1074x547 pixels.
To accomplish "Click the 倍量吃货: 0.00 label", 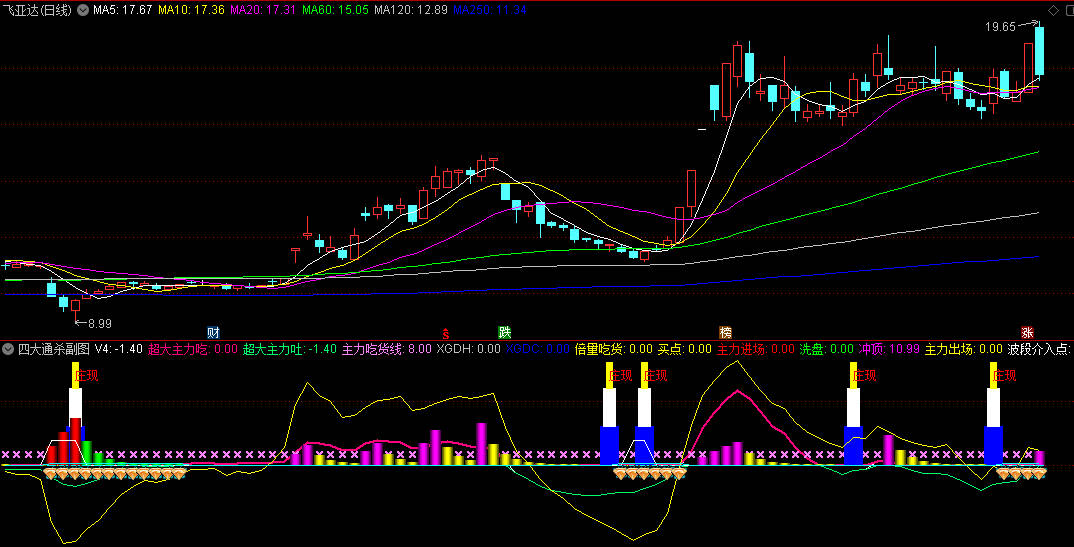I will point(614,349).
